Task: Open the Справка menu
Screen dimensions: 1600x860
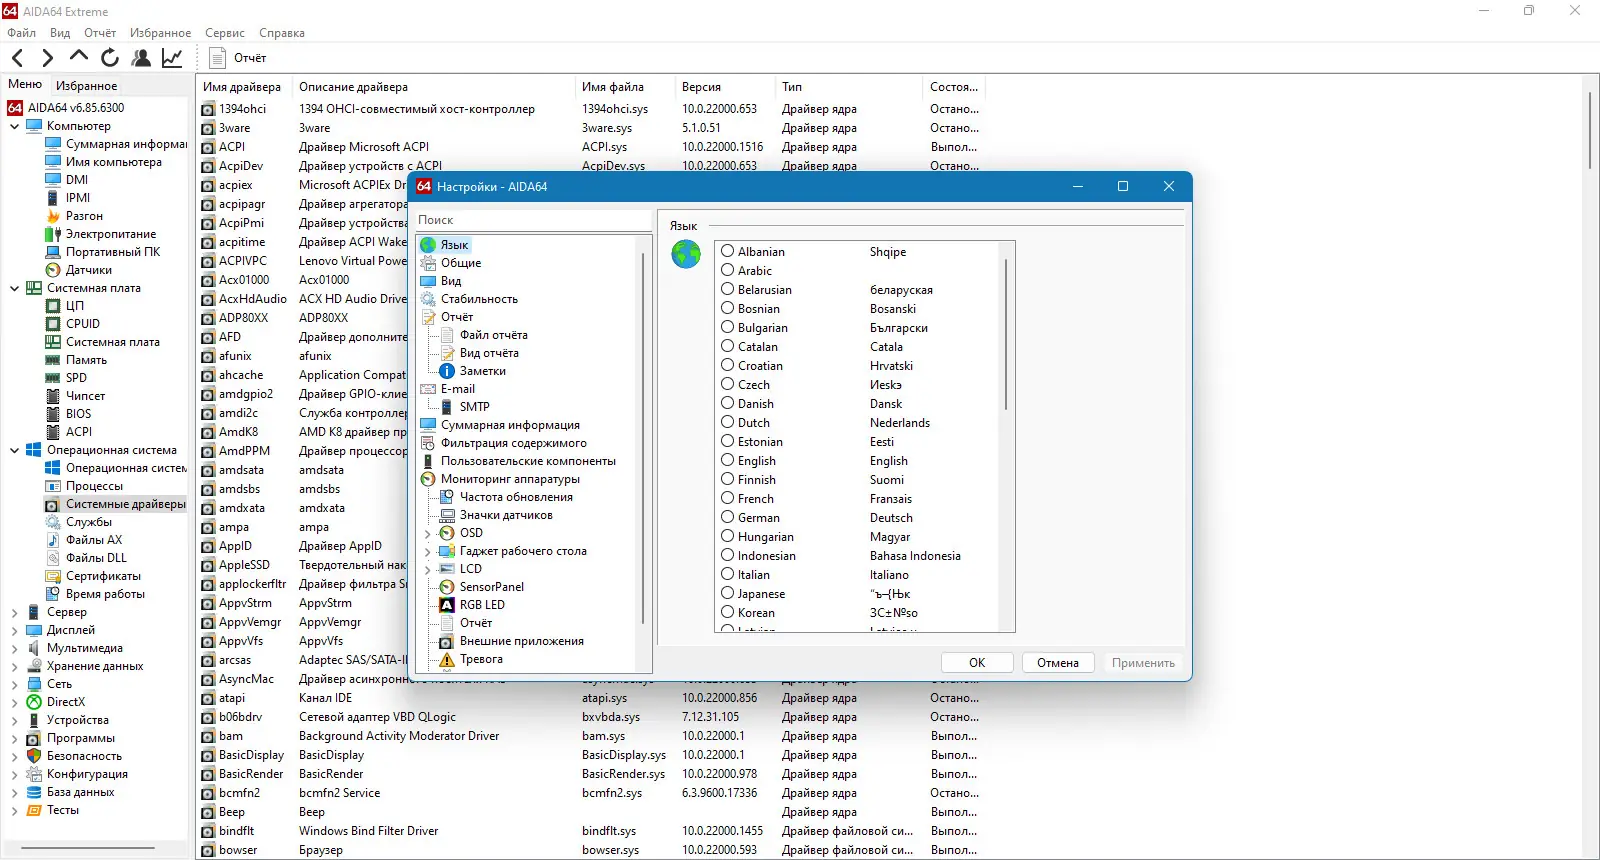Action: click(x=282, y=33)
